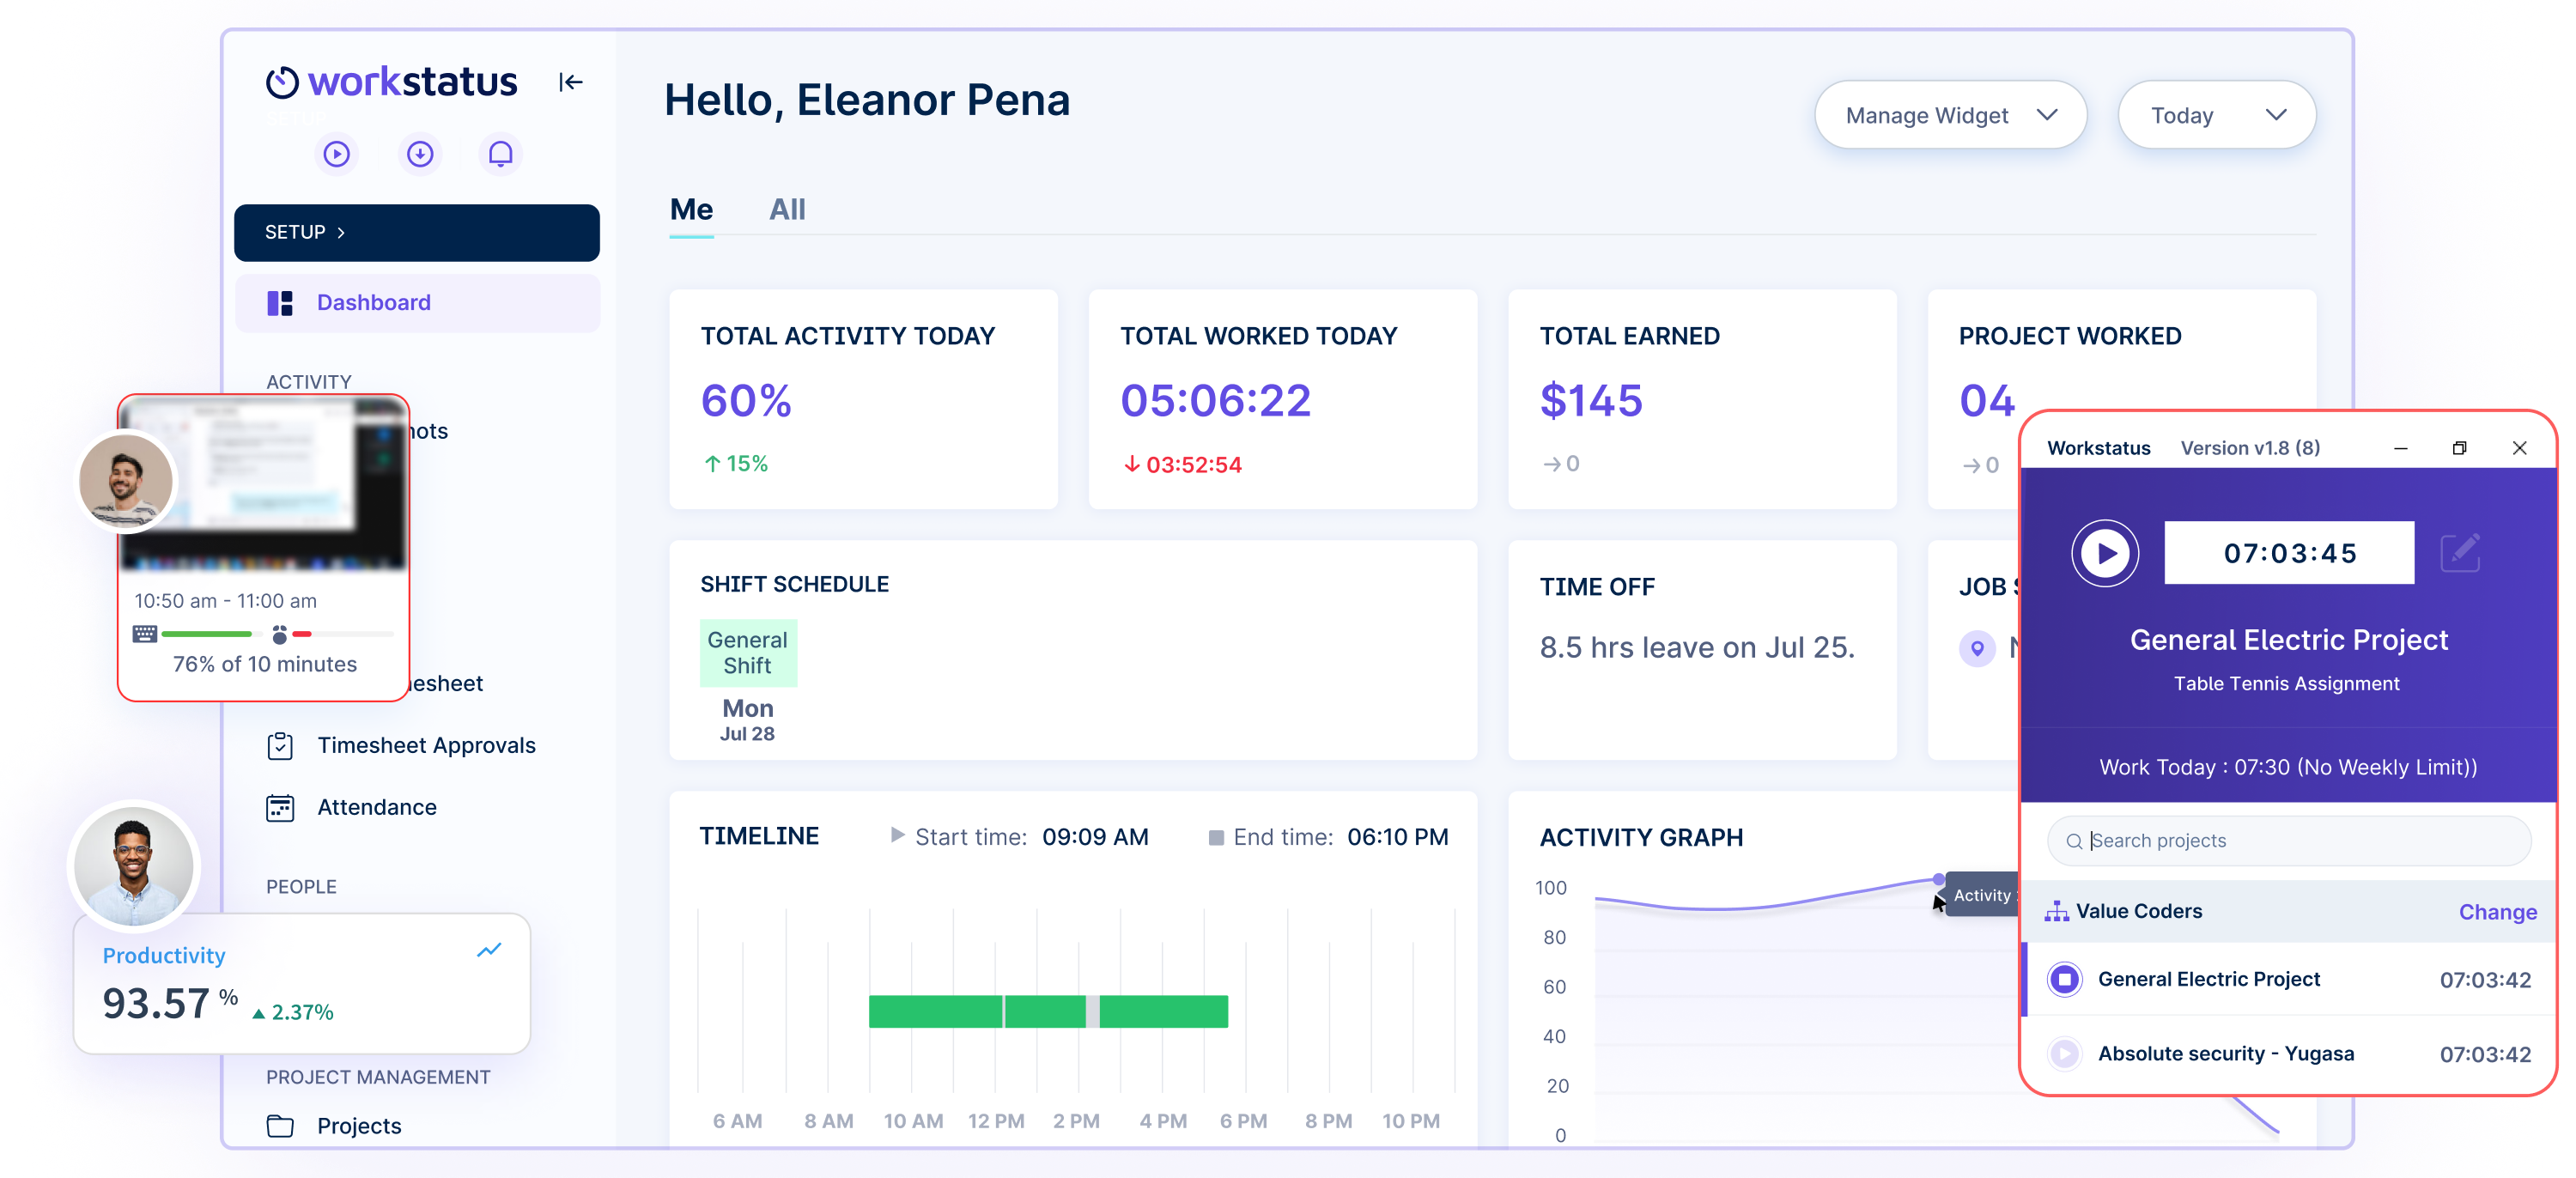
Task: Click the search magnifier icon in tracker
Action: pyautogui.click(x=2074, y=841)
